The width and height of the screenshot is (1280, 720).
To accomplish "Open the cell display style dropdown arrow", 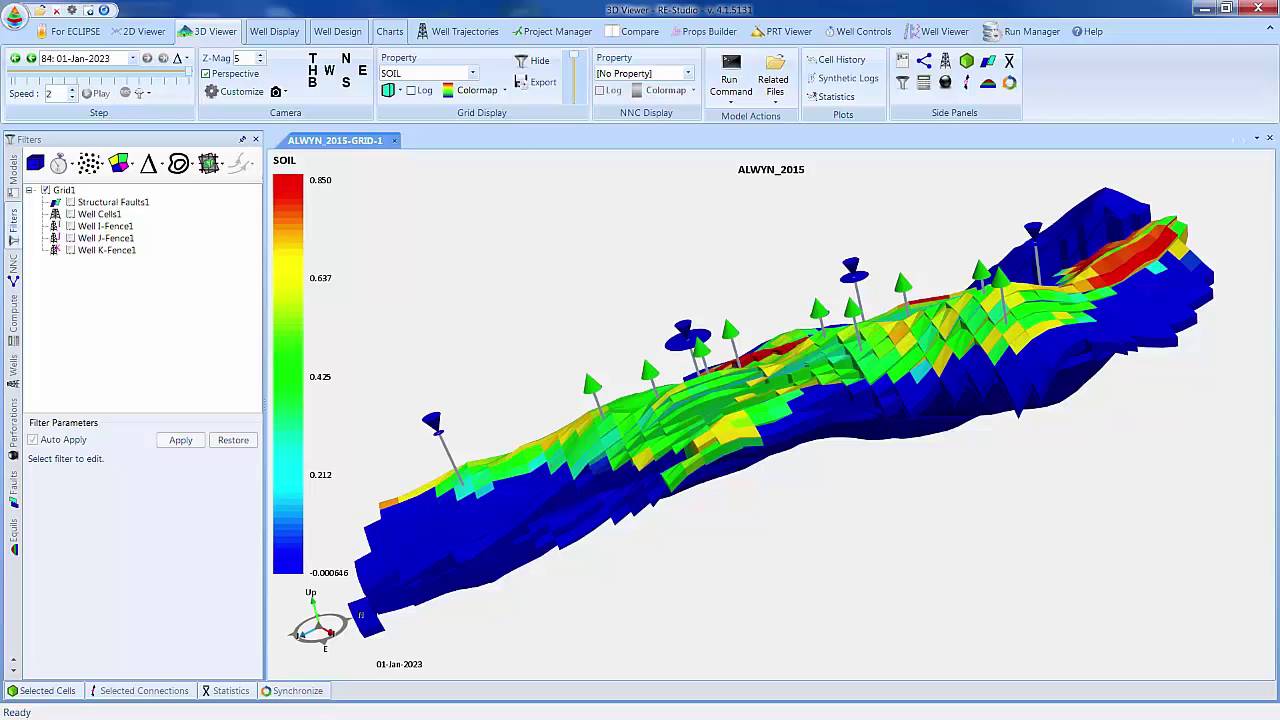I will coord(400,90).
